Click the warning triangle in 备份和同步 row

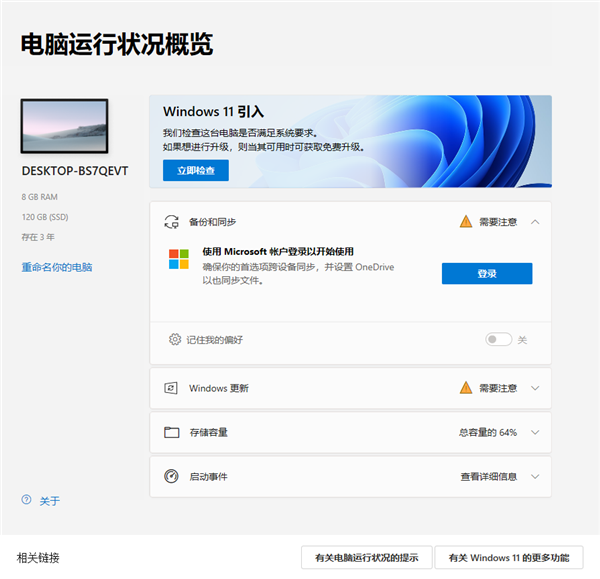pos(466,221)
